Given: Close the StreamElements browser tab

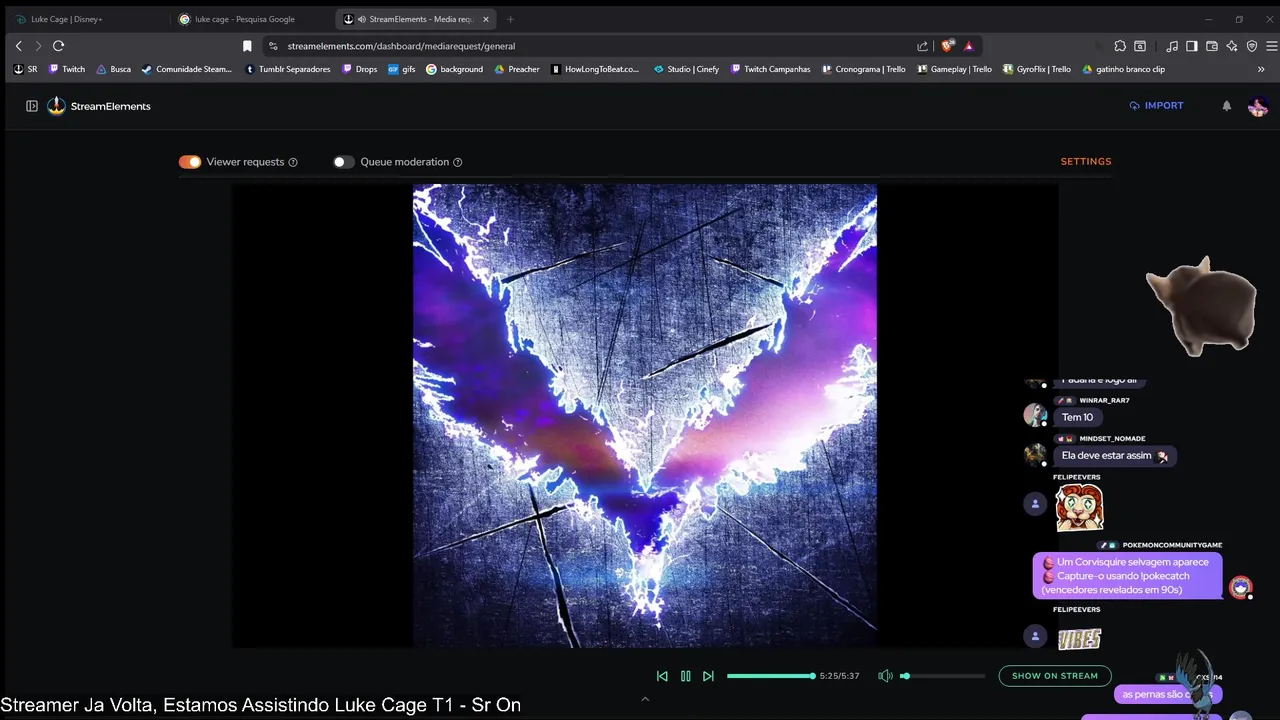Looking at the screenshot, I should pos(485,19).
